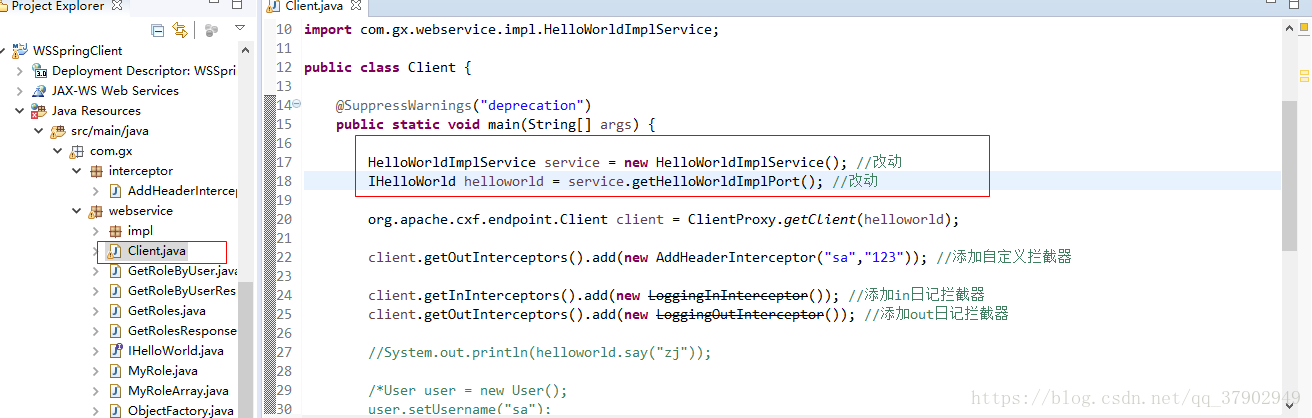Click the Client.java tab file icon
This screenshot has height=418, width=1312.
click(274, 6)
